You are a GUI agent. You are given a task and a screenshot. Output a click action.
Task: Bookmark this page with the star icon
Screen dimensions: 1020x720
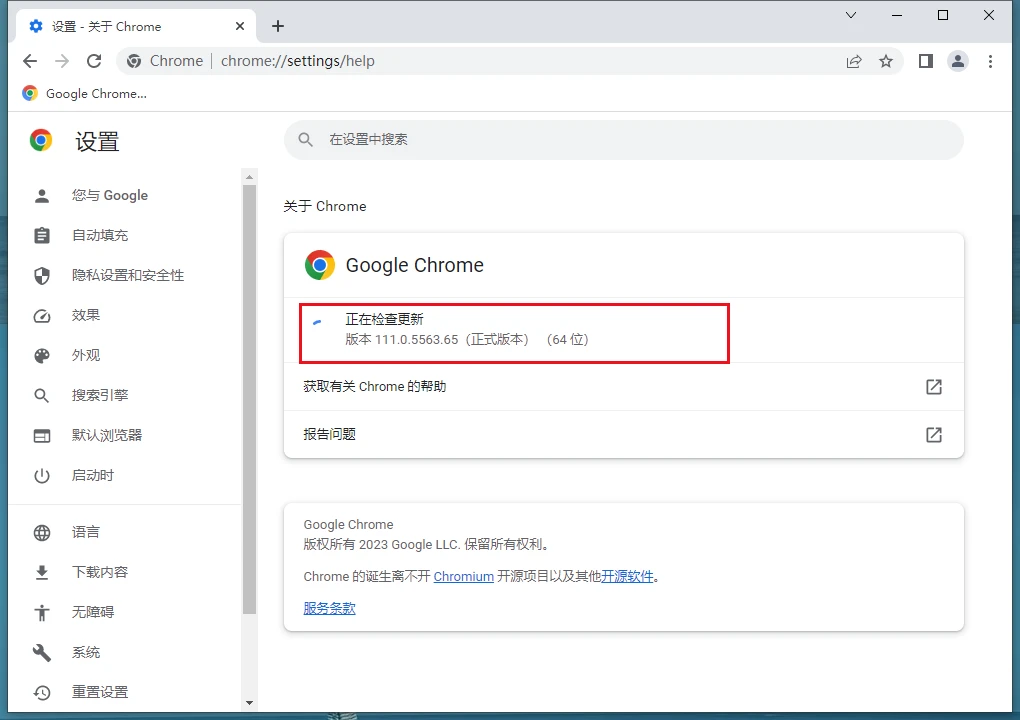click(886, 61)
